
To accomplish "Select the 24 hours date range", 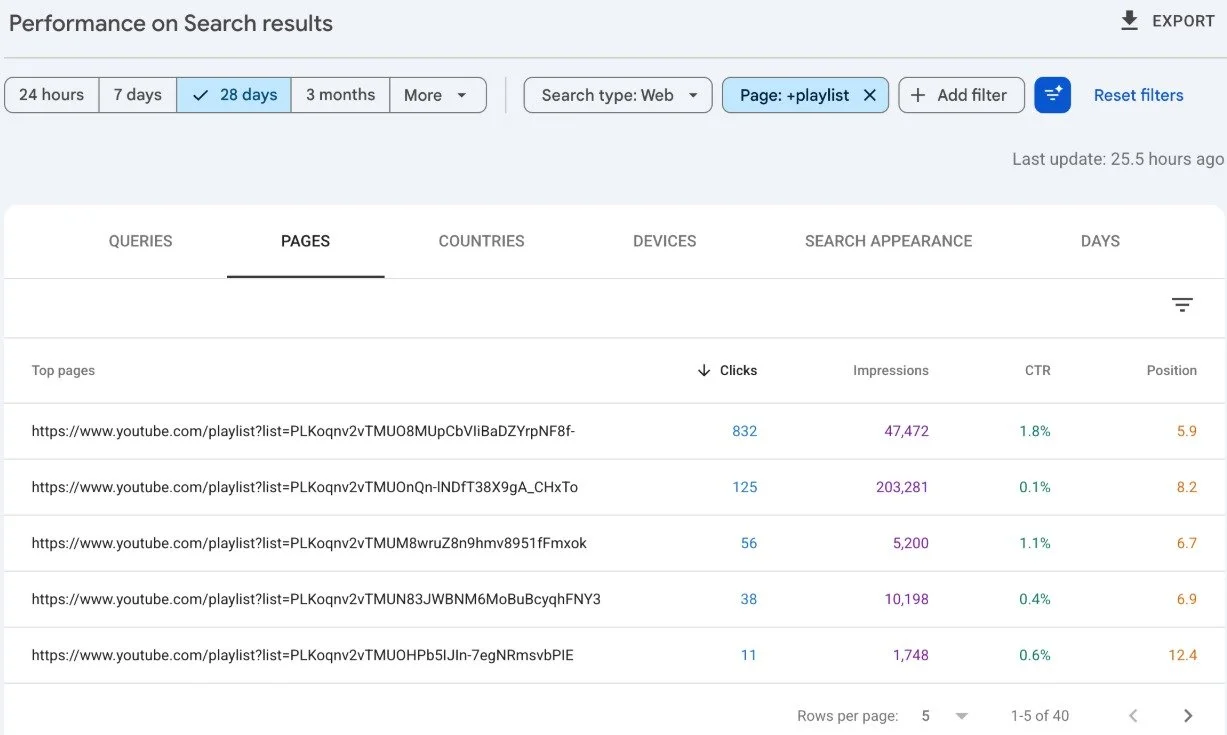I will (x=51, y=95).
